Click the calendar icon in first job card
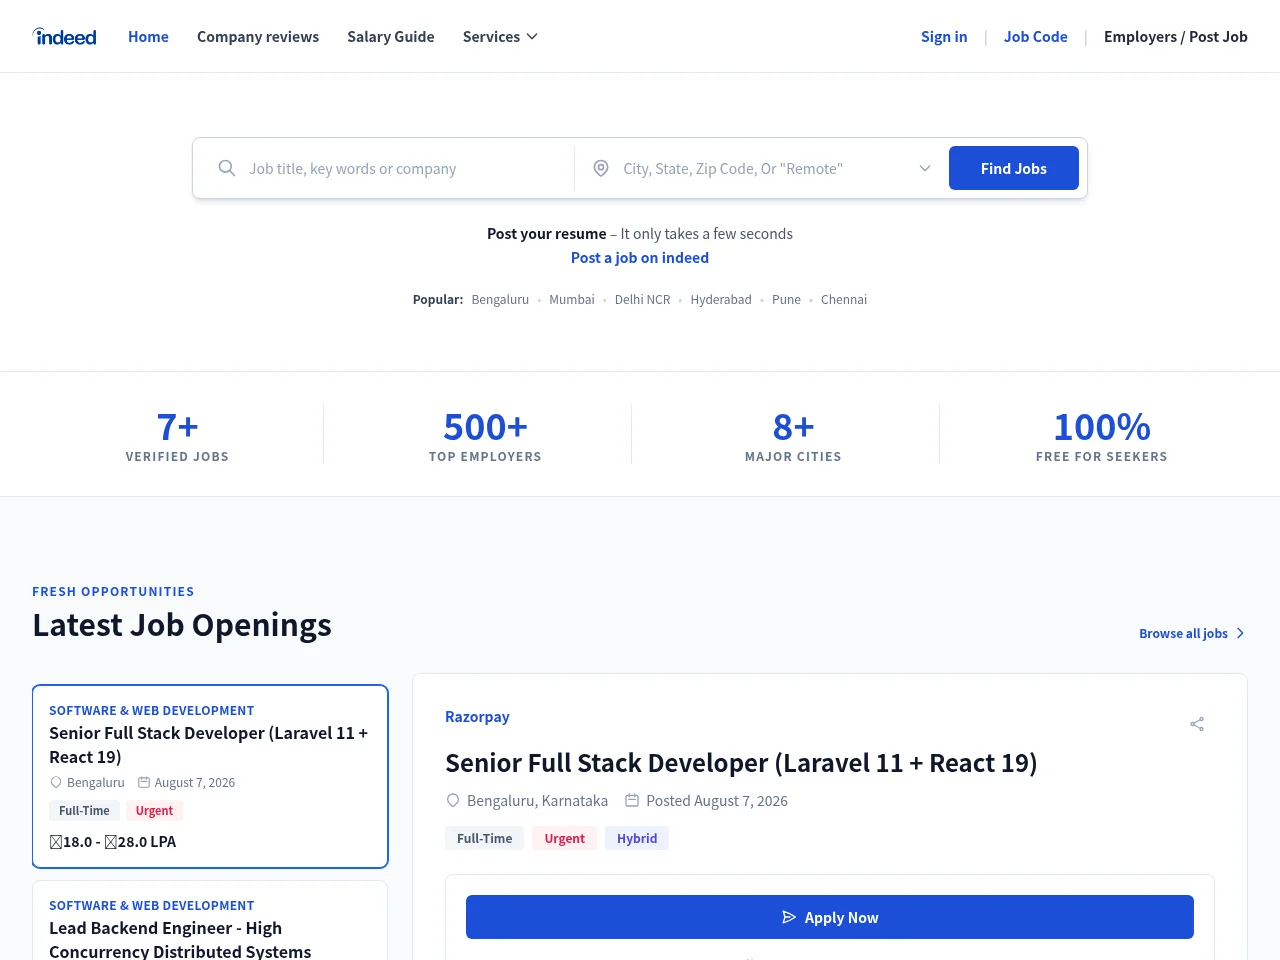This screenshot has height=960, width=1280. [x=144, y=782]
